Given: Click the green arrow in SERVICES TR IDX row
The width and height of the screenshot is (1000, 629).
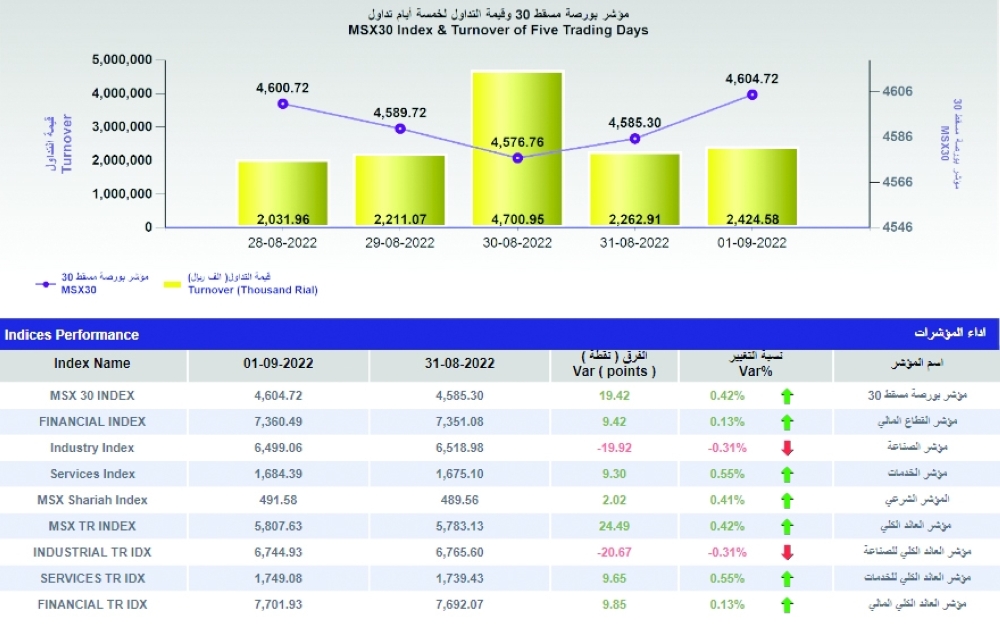Looking at the screenshot, I should [x=787, y=578].
